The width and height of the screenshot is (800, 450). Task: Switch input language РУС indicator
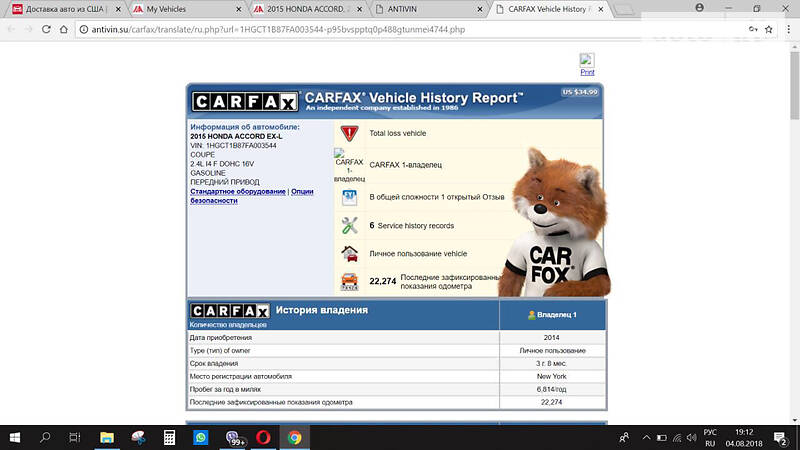(x=710, y=433)
